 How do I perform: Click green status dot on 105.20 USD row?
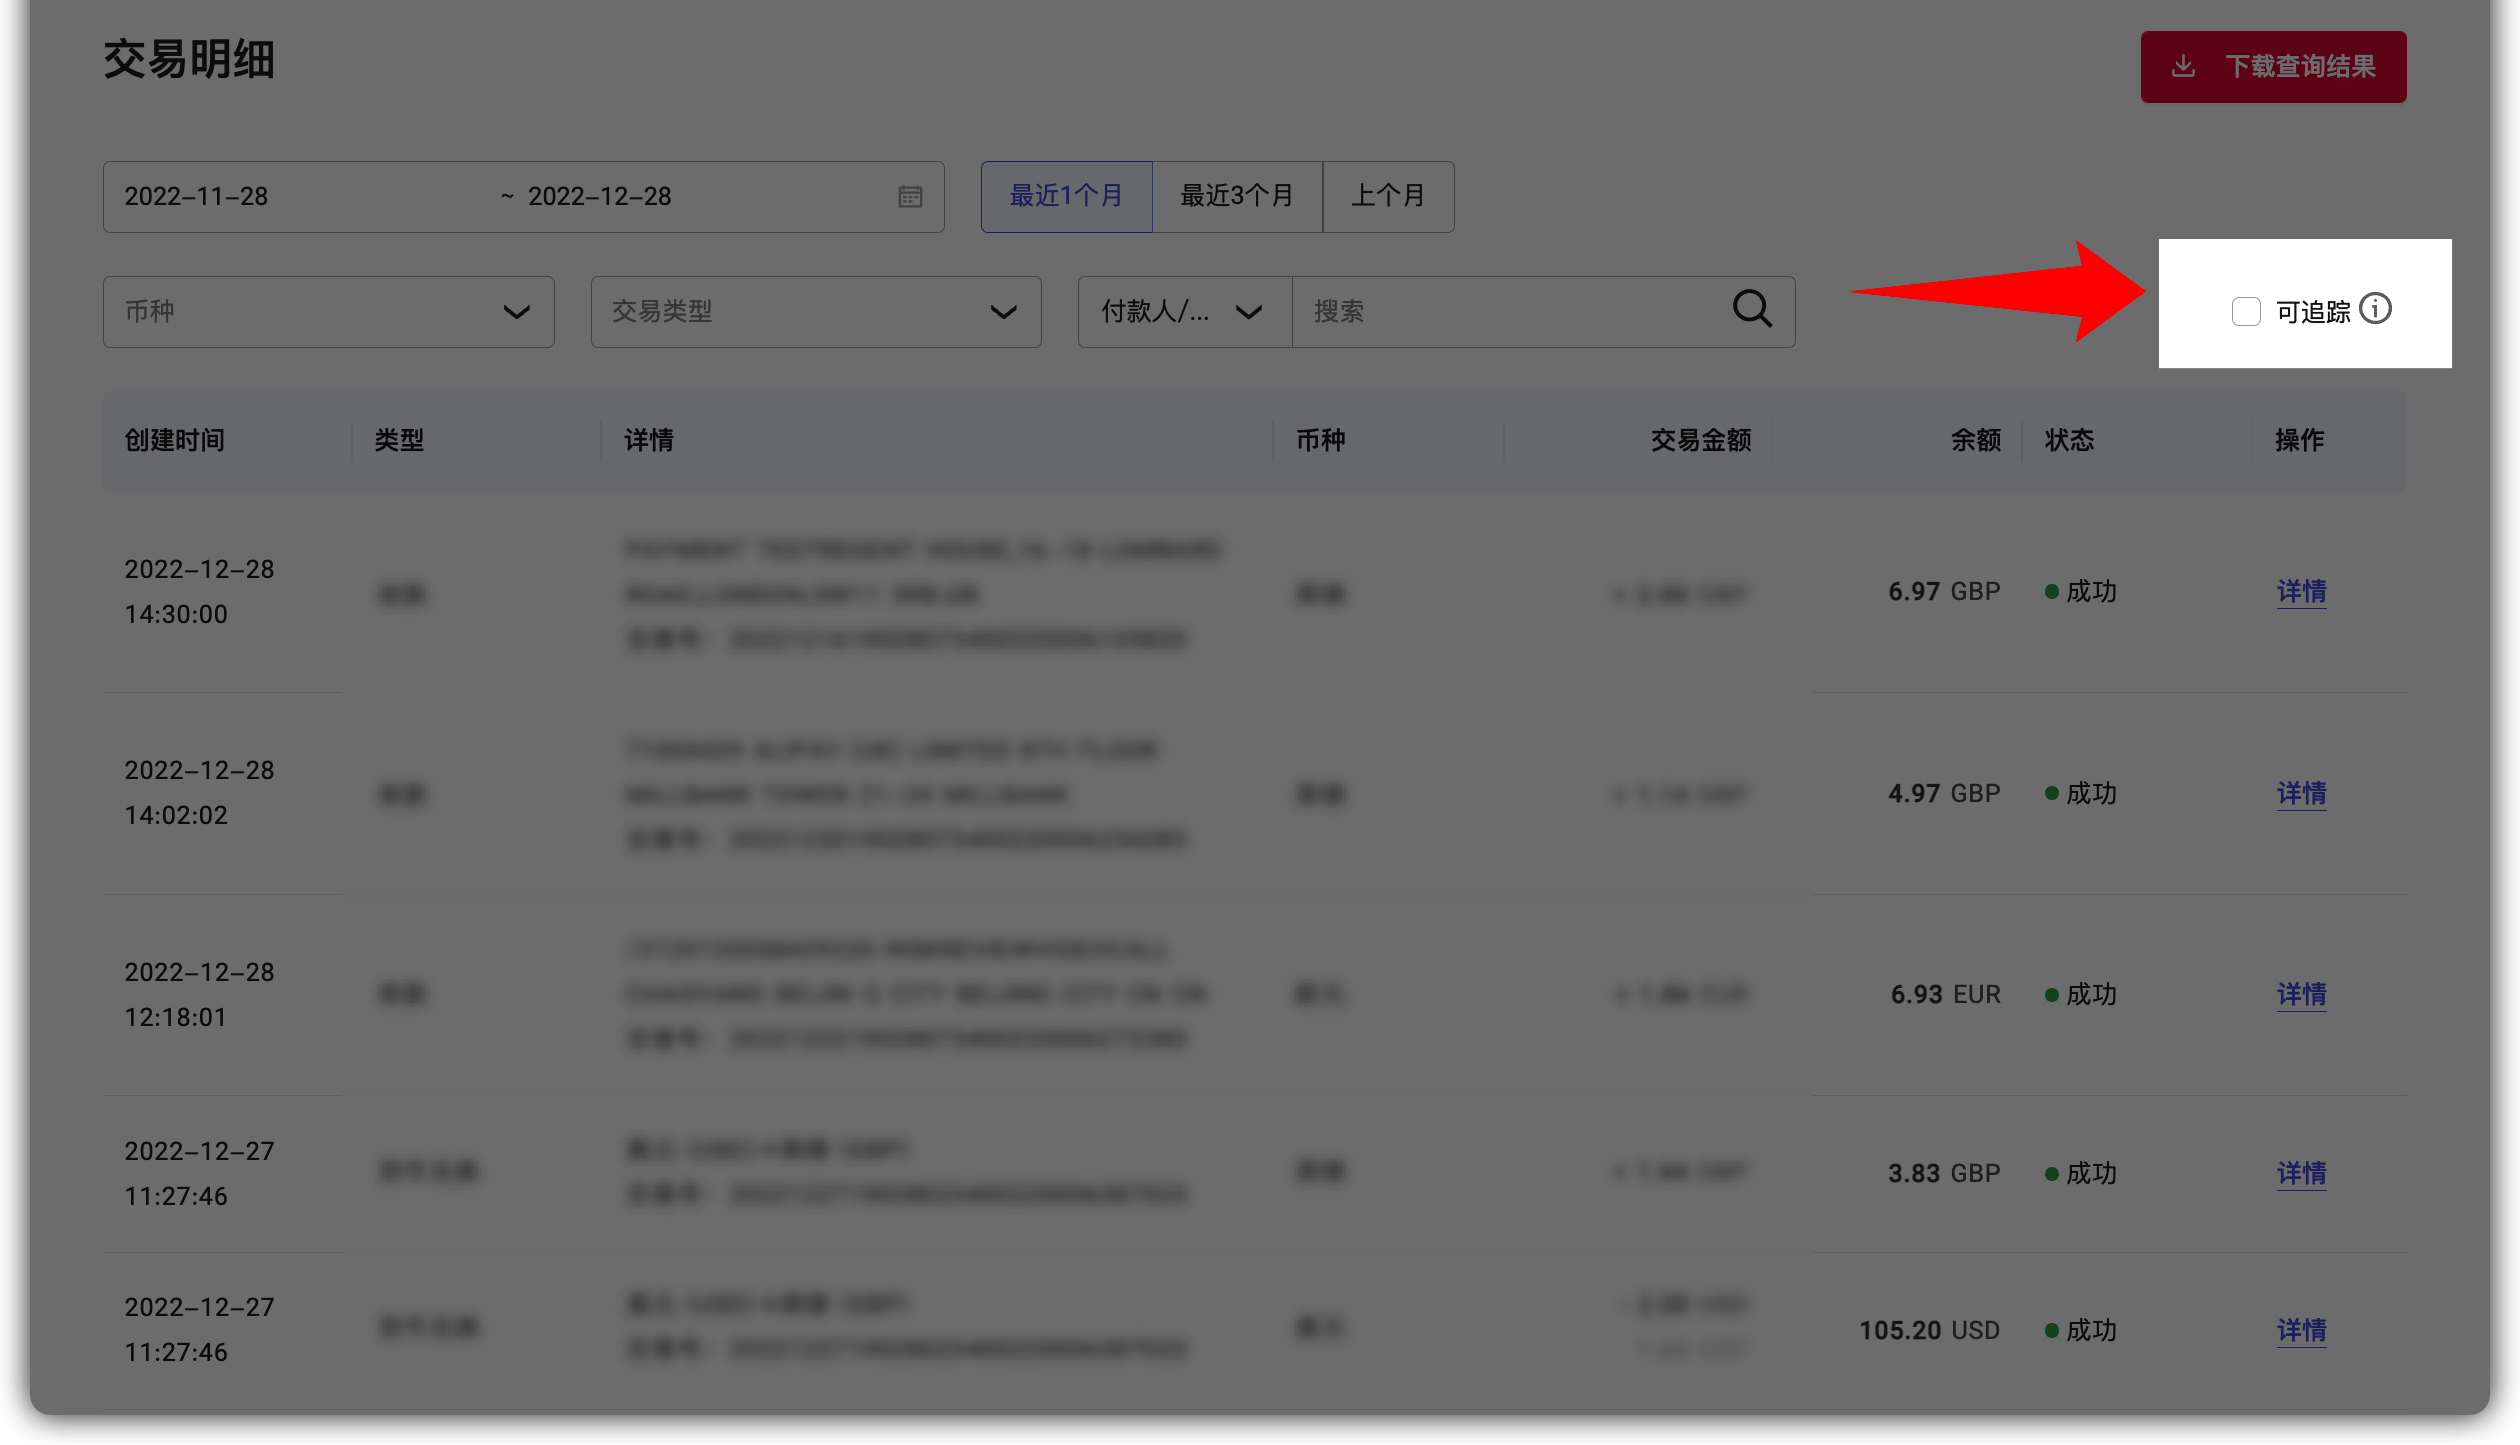coord(2050,1330)
